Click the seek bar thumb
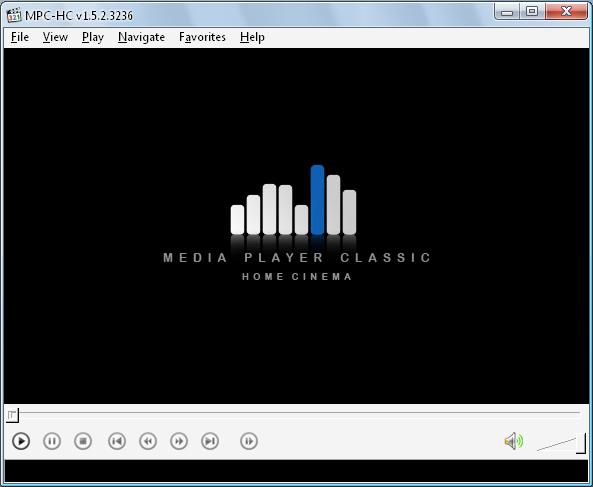Viewport: 593px width, 487px height. [x=12, y=415]
